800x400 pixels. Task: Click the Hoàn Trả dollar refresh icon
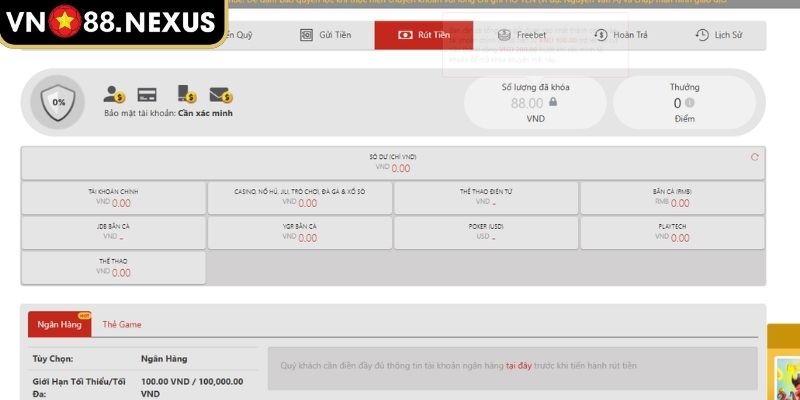click(601, 35)
